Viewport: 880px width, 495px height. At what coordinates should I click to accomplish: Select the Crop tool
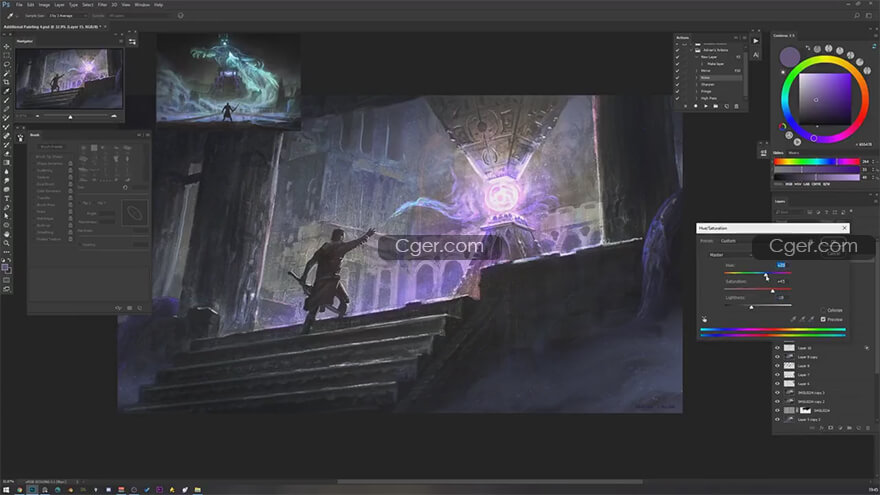6,82
